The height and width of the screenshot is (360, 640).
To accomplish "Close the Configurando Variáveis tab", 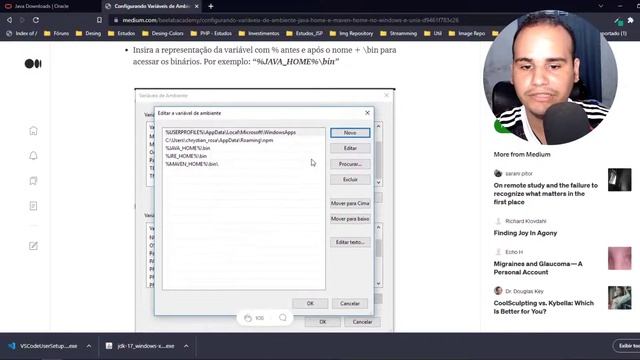I will point(196,6).
